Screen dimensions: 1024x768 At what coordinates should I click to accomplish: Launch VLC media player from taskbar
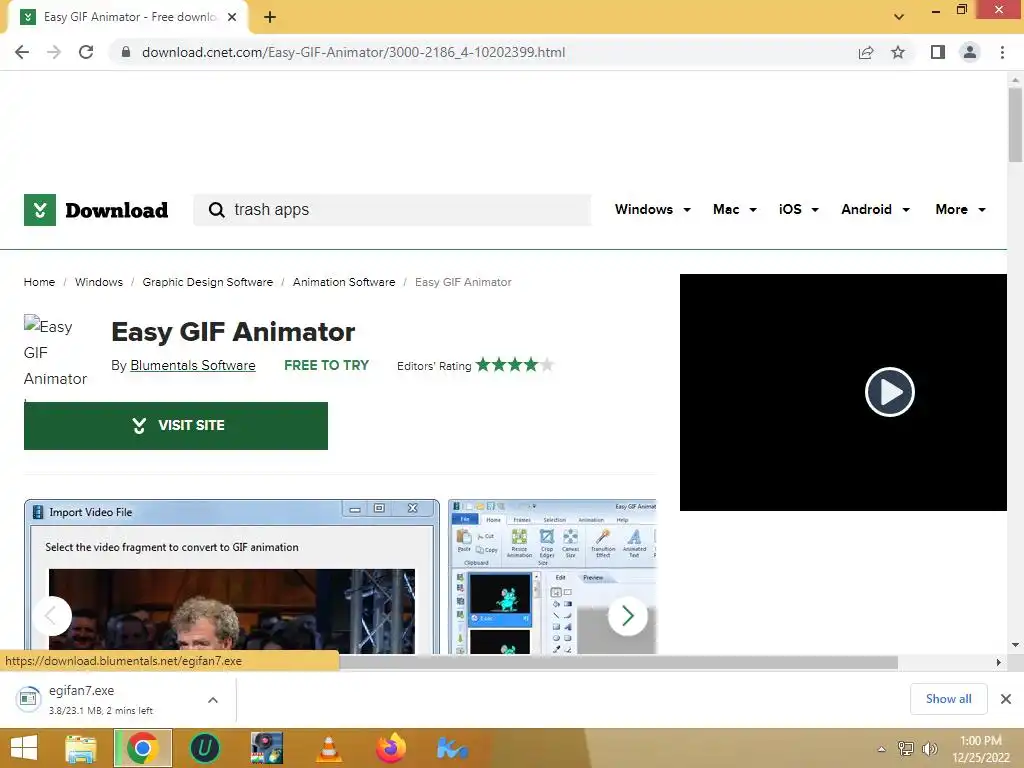click(x=328, y=748)
